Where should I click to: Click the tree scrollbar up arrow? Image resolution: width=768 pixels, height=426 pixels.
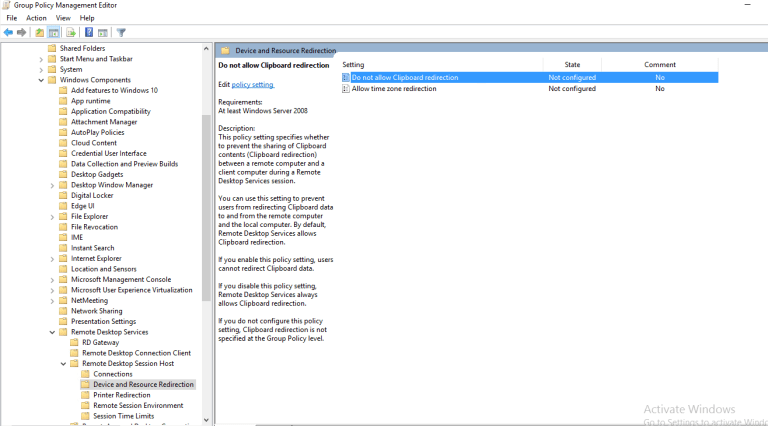click(x=206, y=48)
